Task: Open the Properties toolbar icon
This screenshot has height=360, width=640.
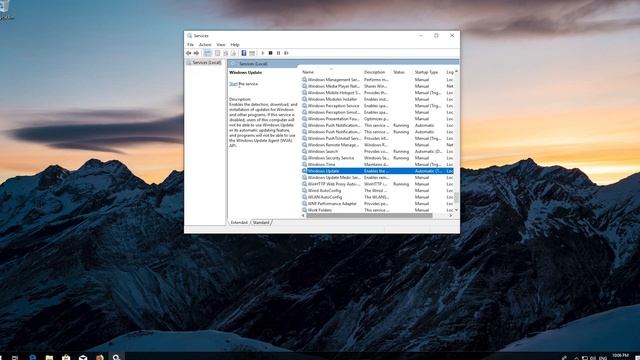Action: click(x=218, y=53)
